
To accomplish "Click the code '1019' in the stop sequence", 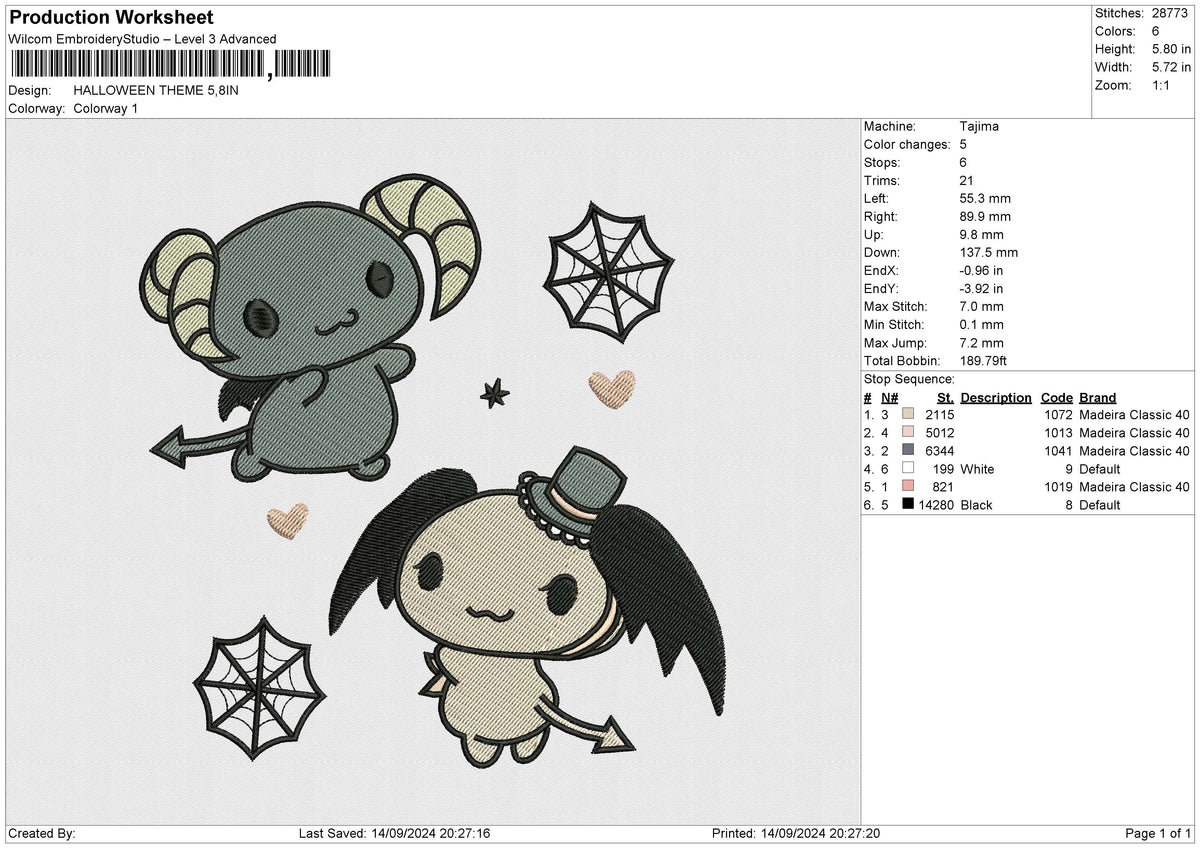I will (x=1058, y=487).
